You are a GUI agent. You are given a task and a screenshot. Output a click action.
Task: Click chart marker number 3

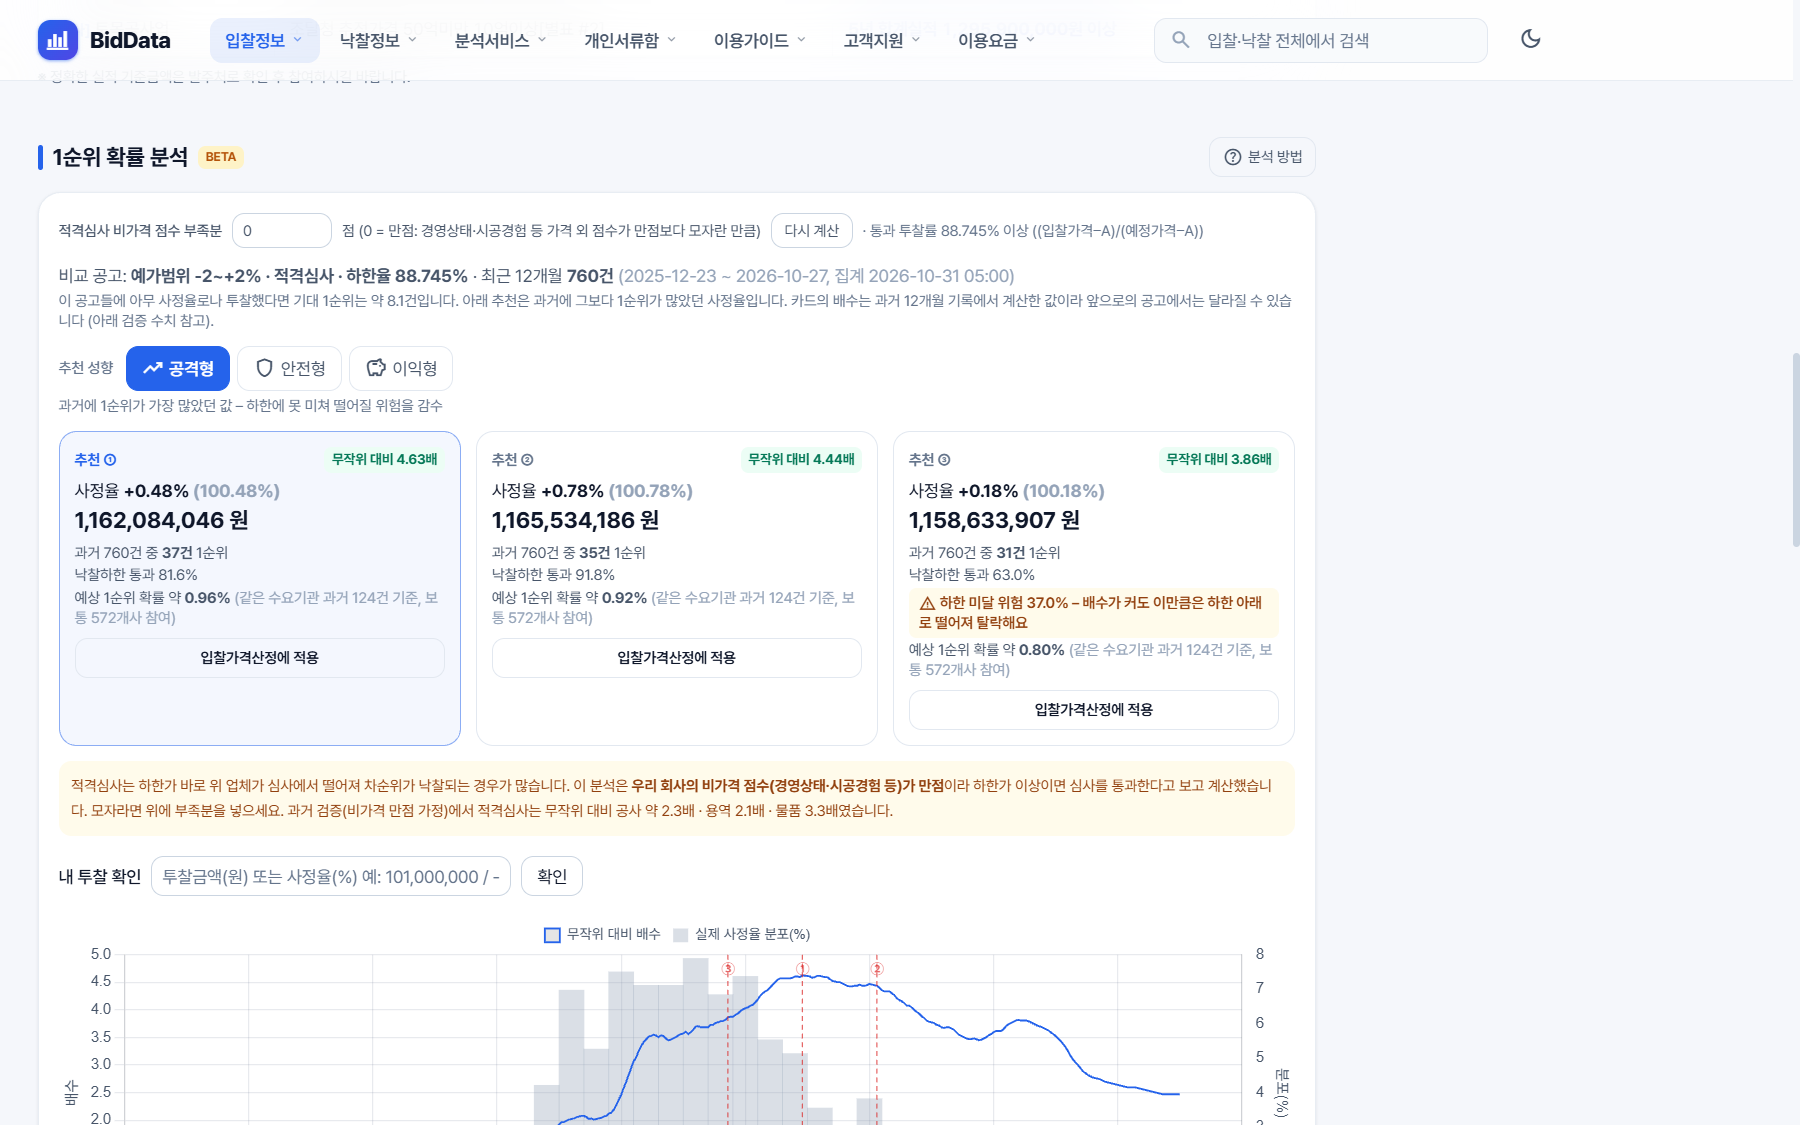(728, 969)
